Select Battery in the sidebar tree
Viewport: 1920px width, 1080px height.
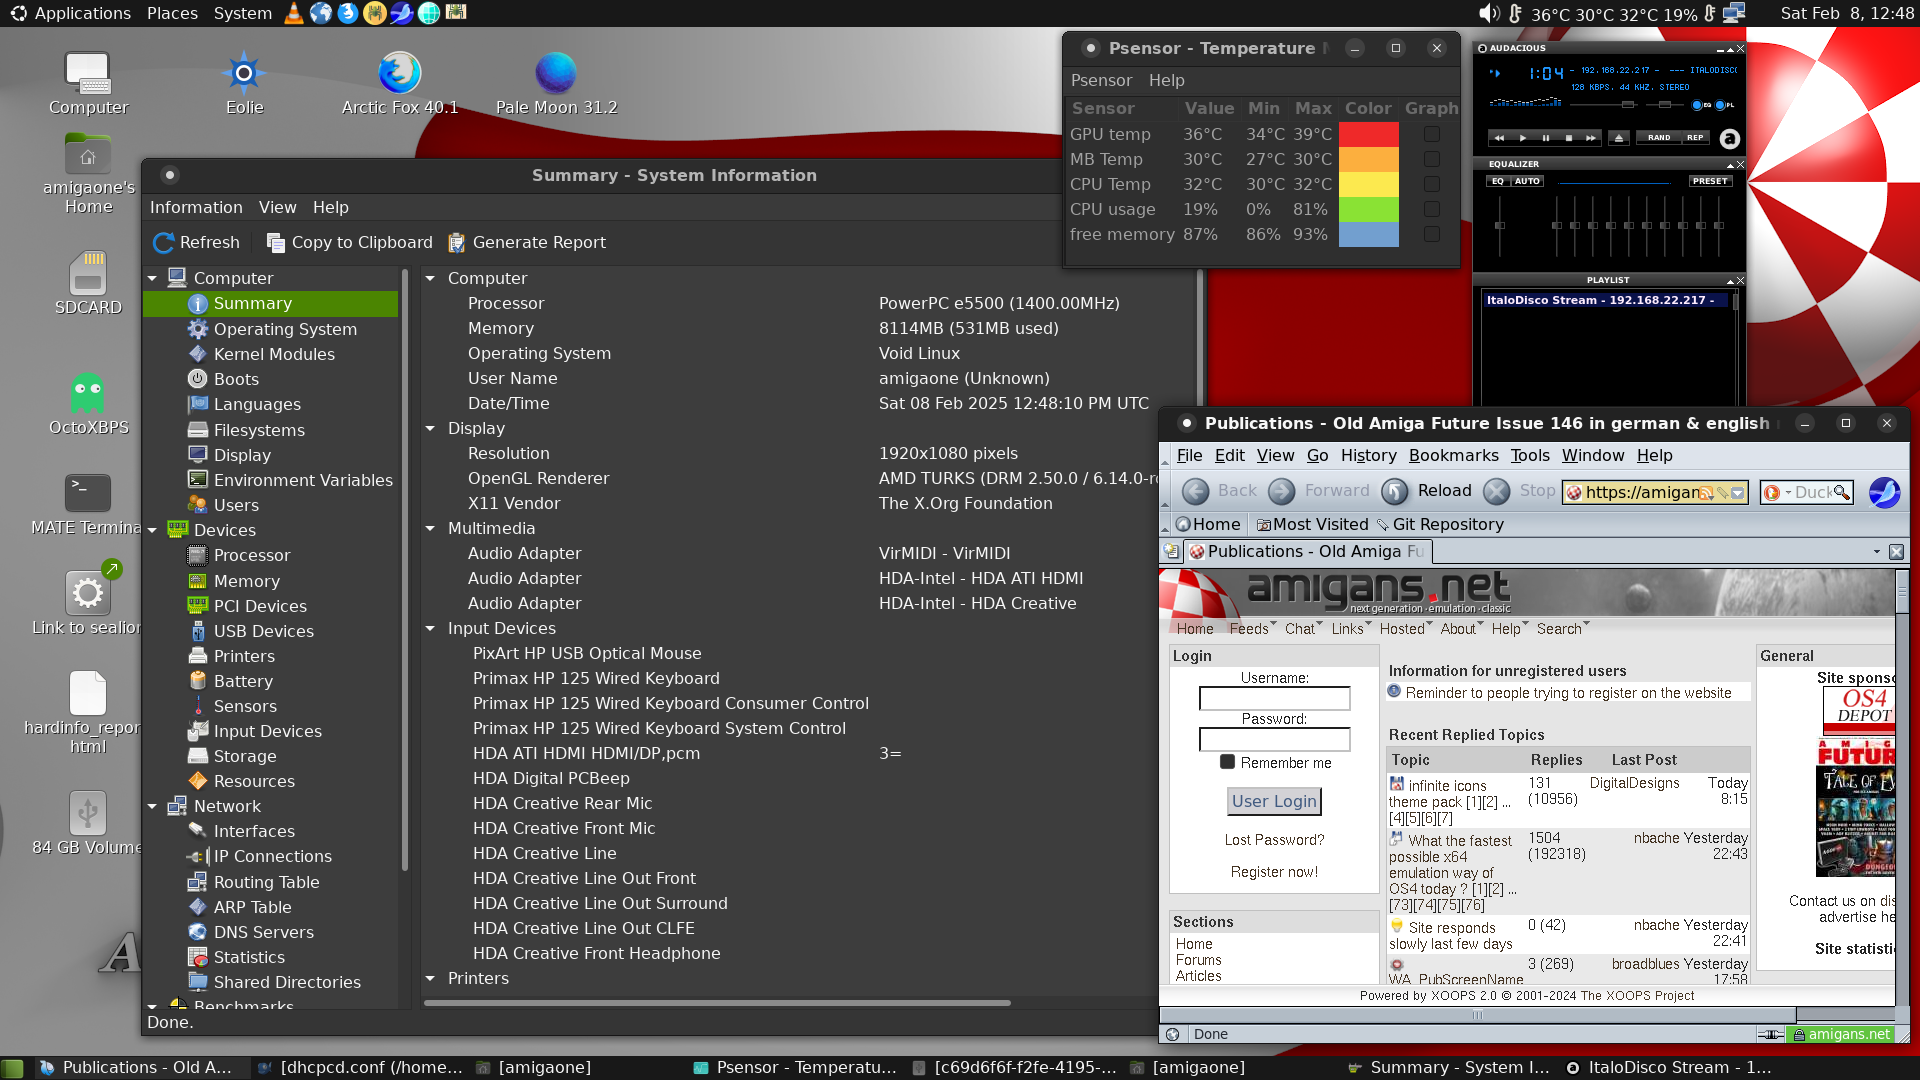[243, 681]
